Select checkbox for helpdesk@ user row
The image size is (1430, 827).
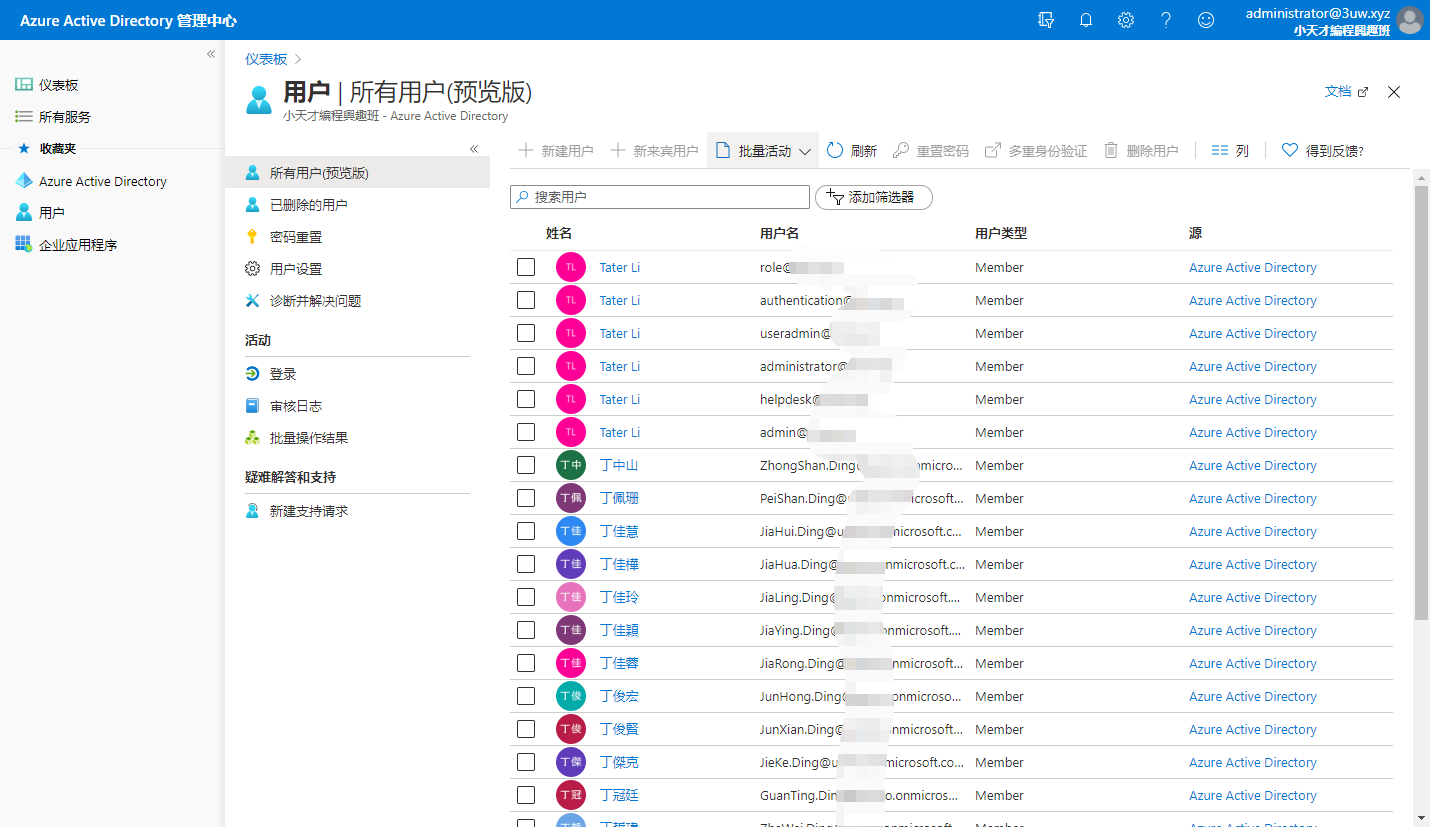click(x=526, y=399)
